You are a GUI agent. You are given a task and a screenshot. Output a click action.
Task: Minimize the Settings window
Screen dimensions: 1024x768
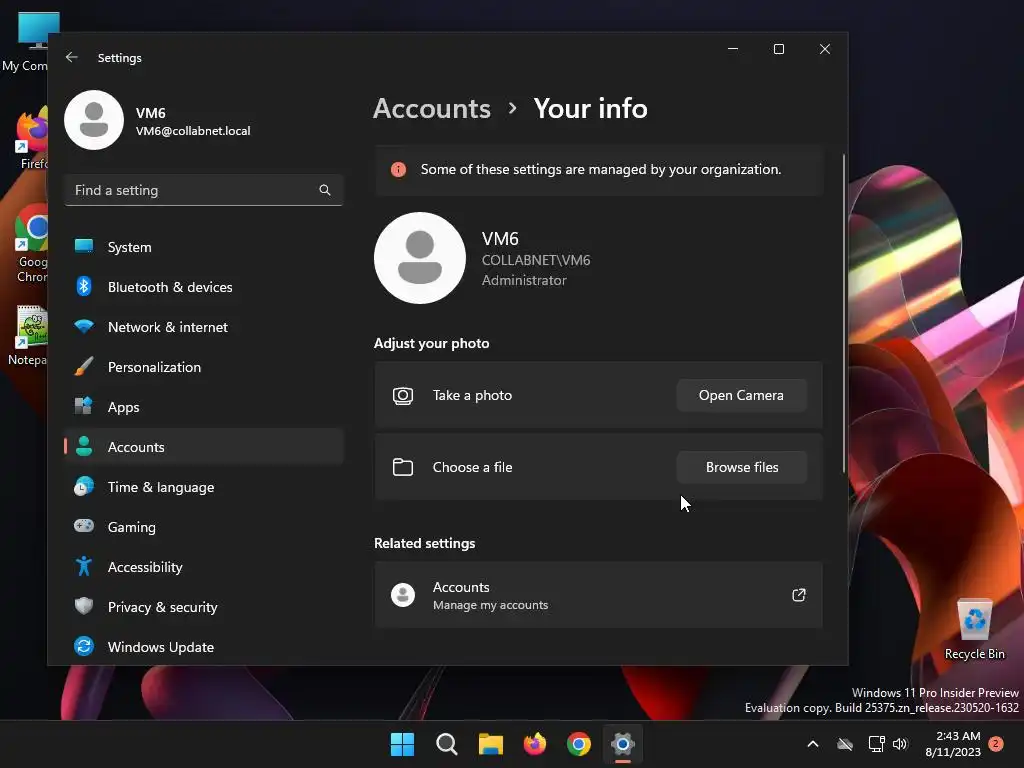point(733,49)
